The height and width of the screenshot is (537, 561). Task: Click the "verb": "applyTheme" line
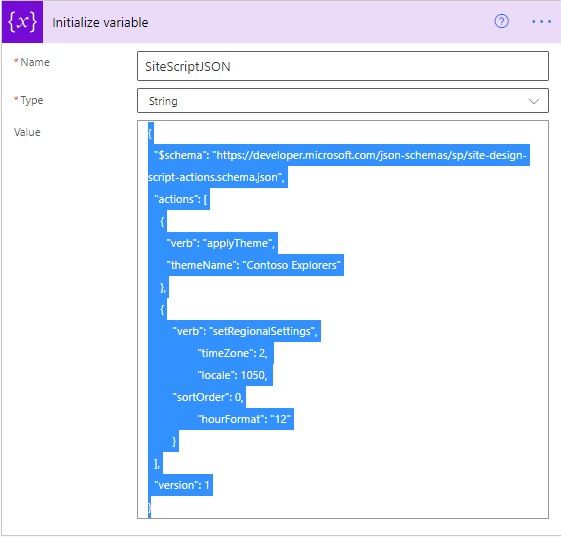221,243
